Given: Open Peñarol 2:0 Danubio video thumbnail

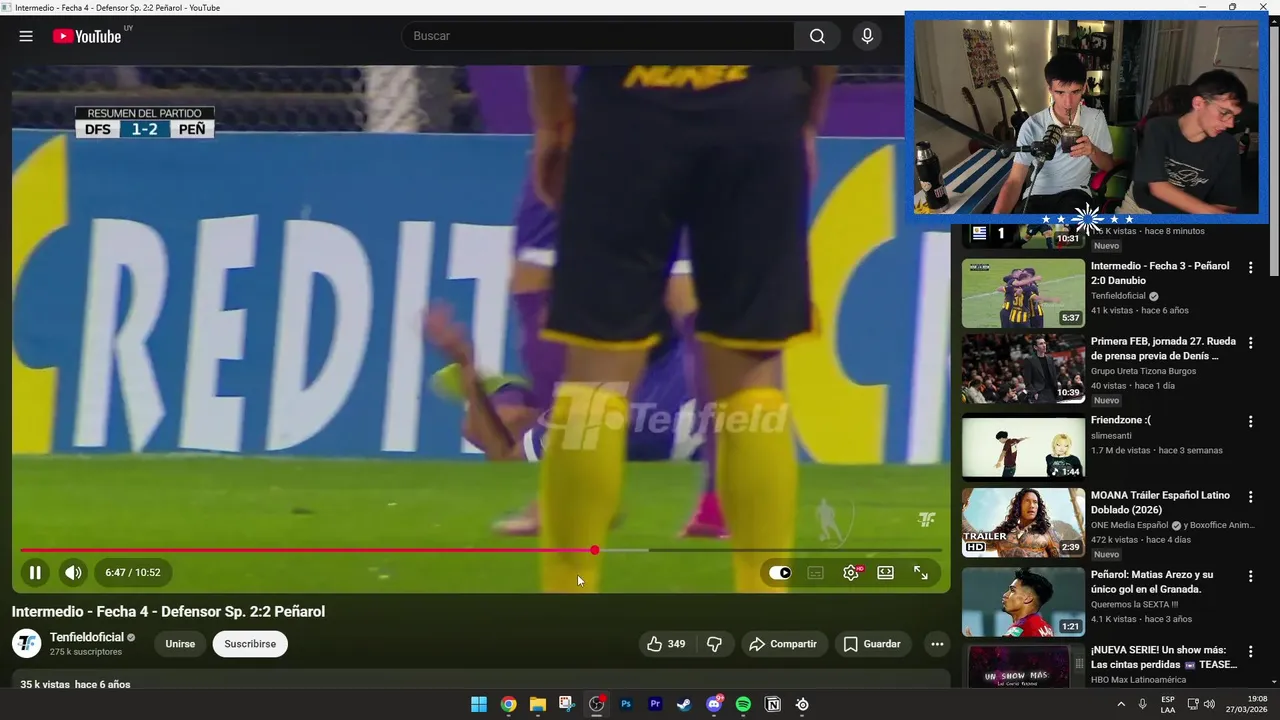Looking at the screenshot, I should (x=1023, y=293).
